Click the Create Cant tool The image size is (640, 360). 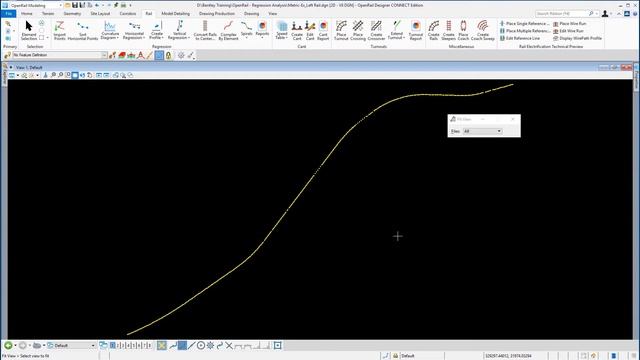coord(297,31)
